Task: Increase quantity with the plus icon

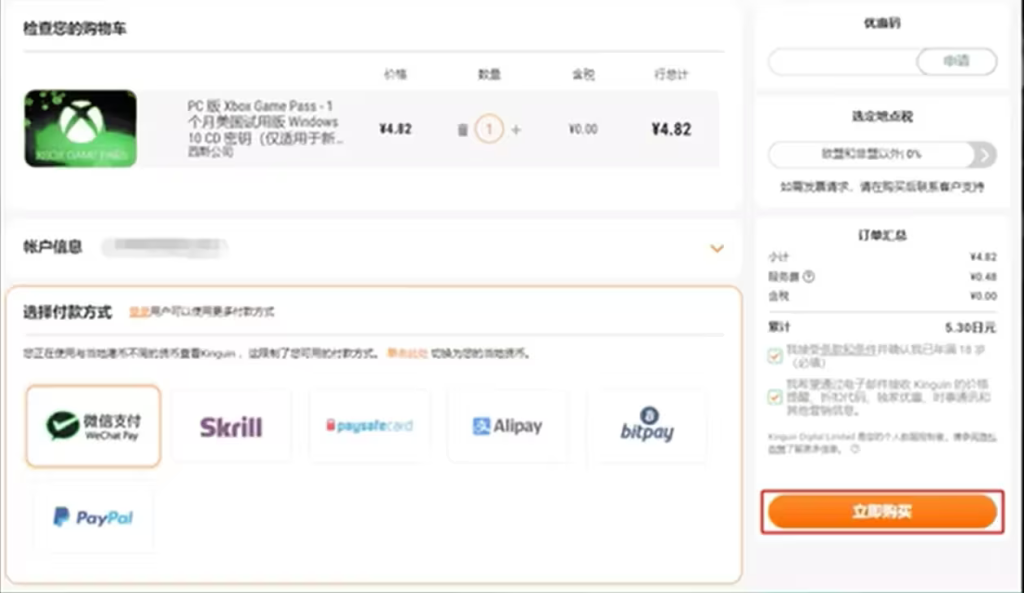Action: [516, 129]
